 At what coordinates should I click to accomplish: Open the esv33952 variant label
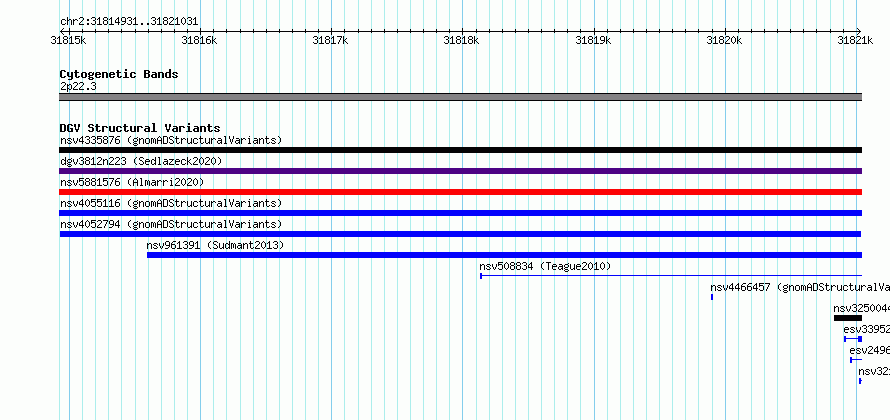coord(867,329)
